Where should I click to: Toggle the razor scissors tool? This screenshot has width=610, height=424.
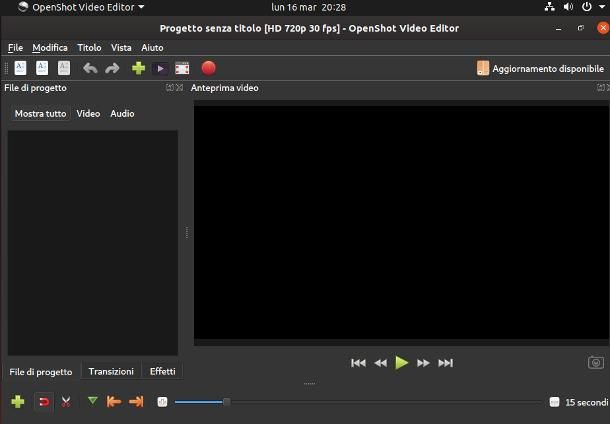click(66, 401)
